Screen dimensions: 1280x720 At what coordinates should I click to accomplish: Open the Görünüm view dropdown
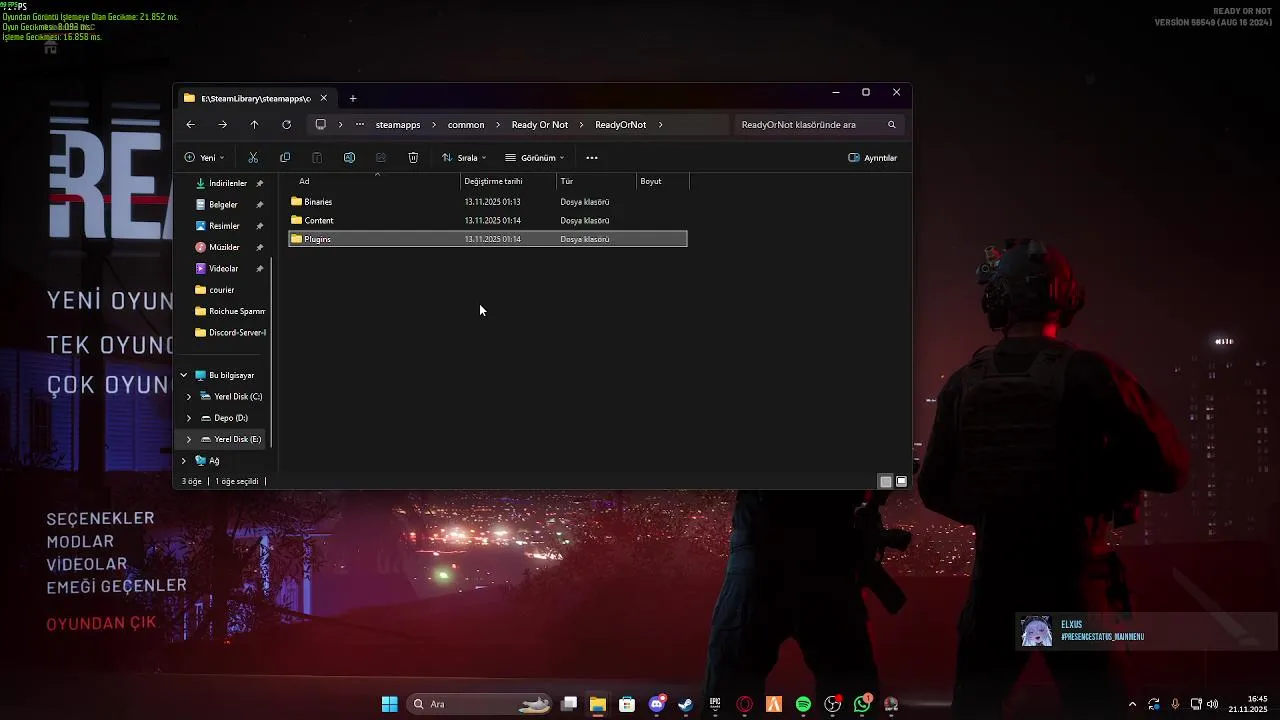pos(535,158)
